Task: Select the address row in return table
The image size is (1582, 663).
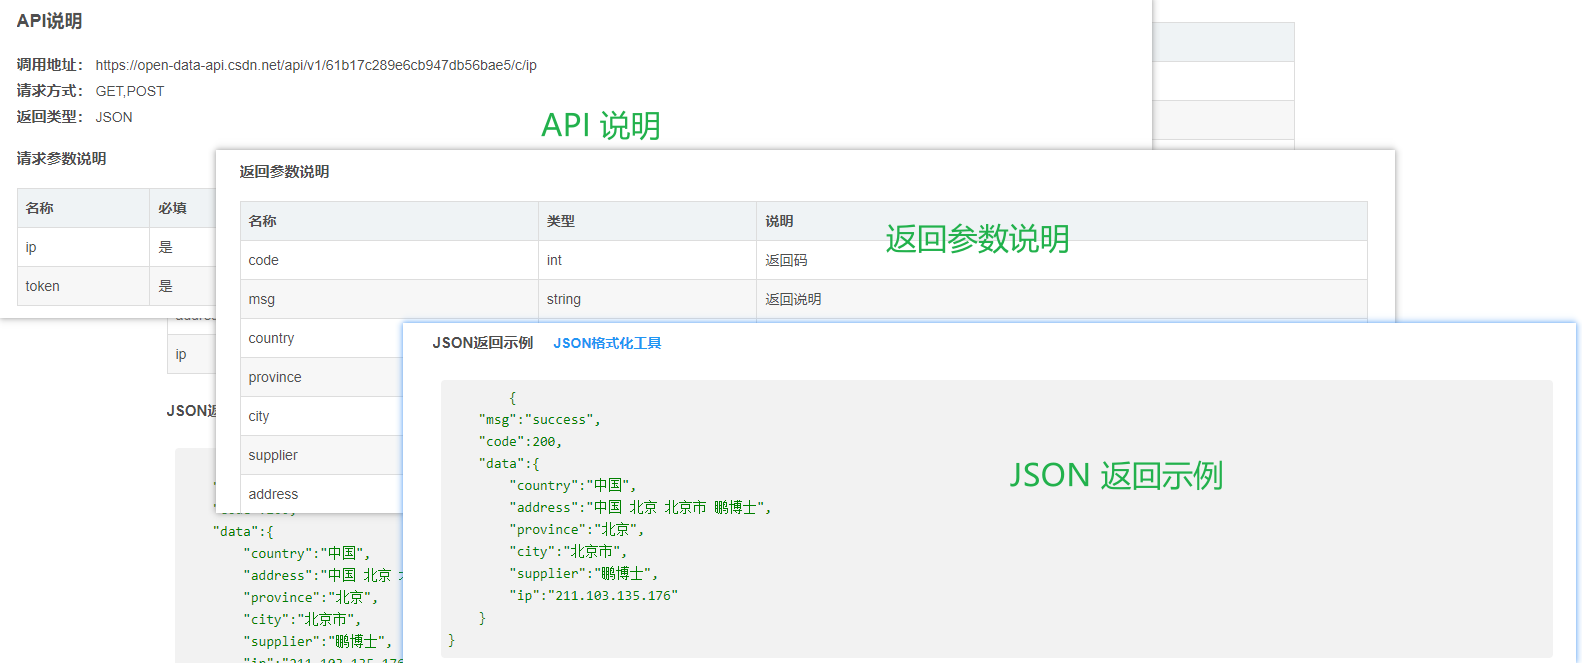Action: pyautogui.click(x=273, y=494)
